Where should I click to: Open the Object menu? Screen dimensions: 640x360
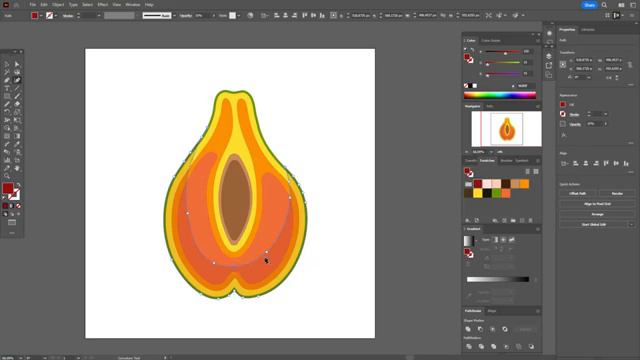58,5
